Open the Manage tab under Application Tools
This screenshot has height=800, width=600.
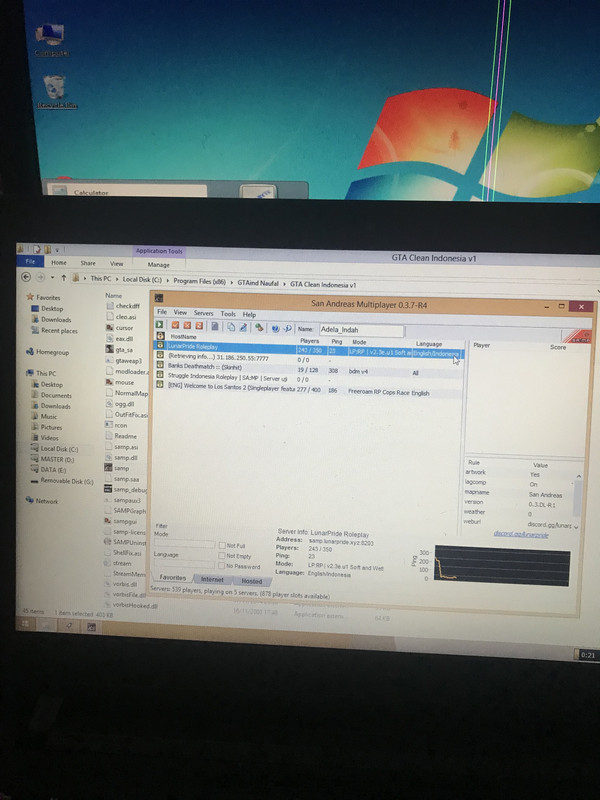[158, 265]
